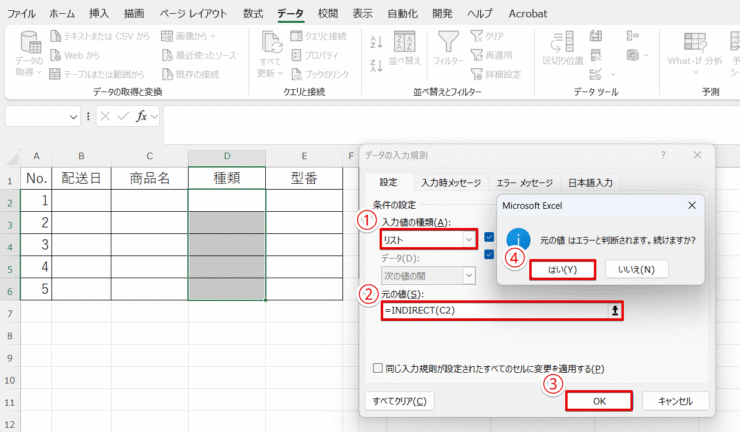
Task: Select column D header
Action: 227,156
